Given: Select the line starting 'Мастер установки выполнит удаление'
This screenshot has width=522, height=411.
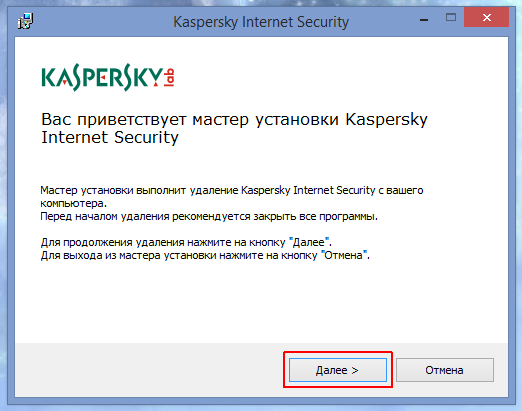Looking at the screenshot, I should coord(232,190).
